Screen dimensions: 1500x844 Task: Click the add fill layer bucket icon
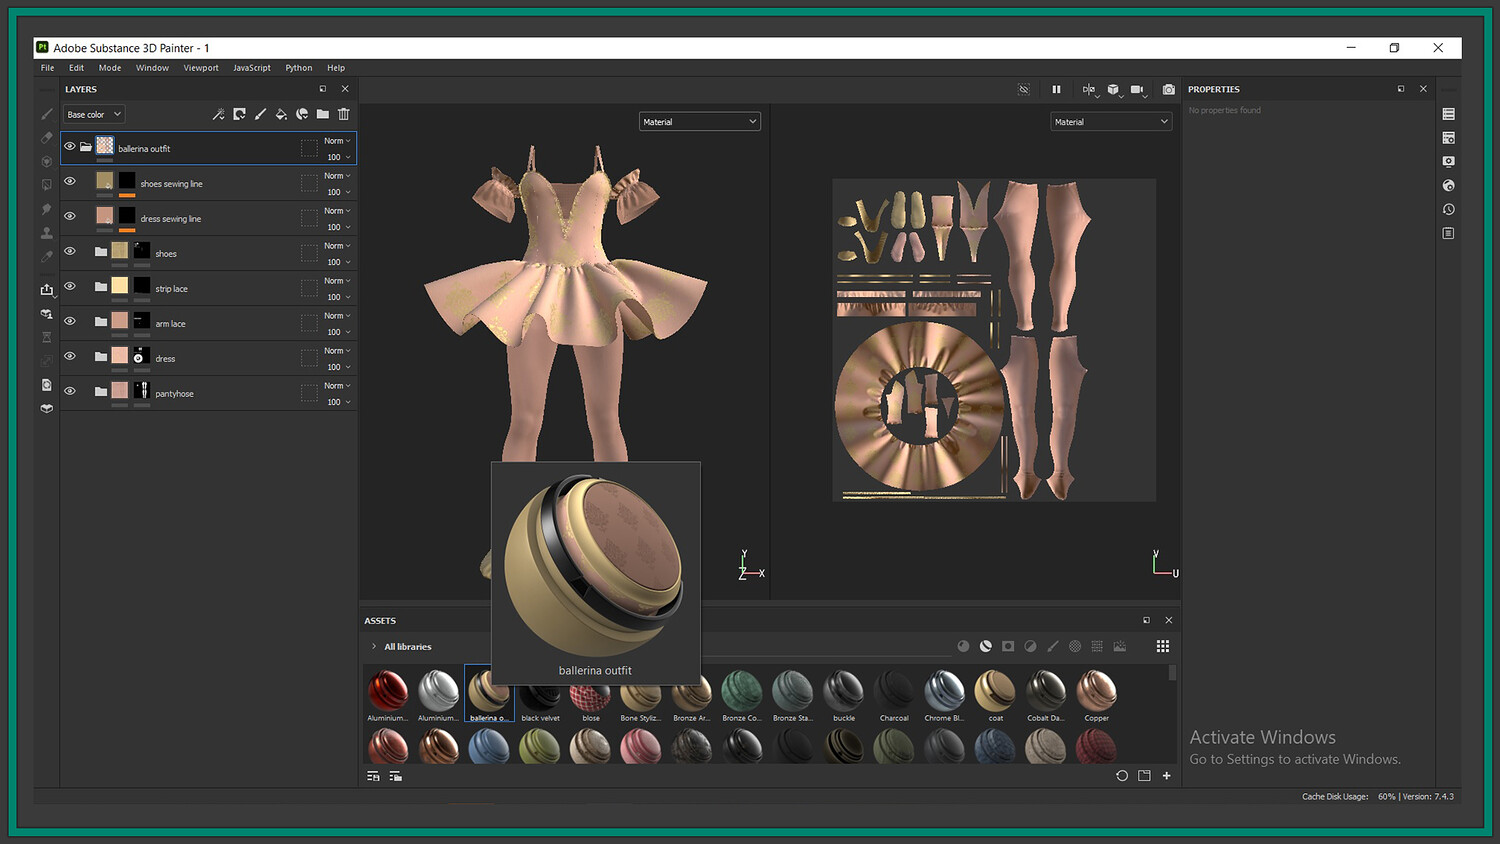point(281,114)
